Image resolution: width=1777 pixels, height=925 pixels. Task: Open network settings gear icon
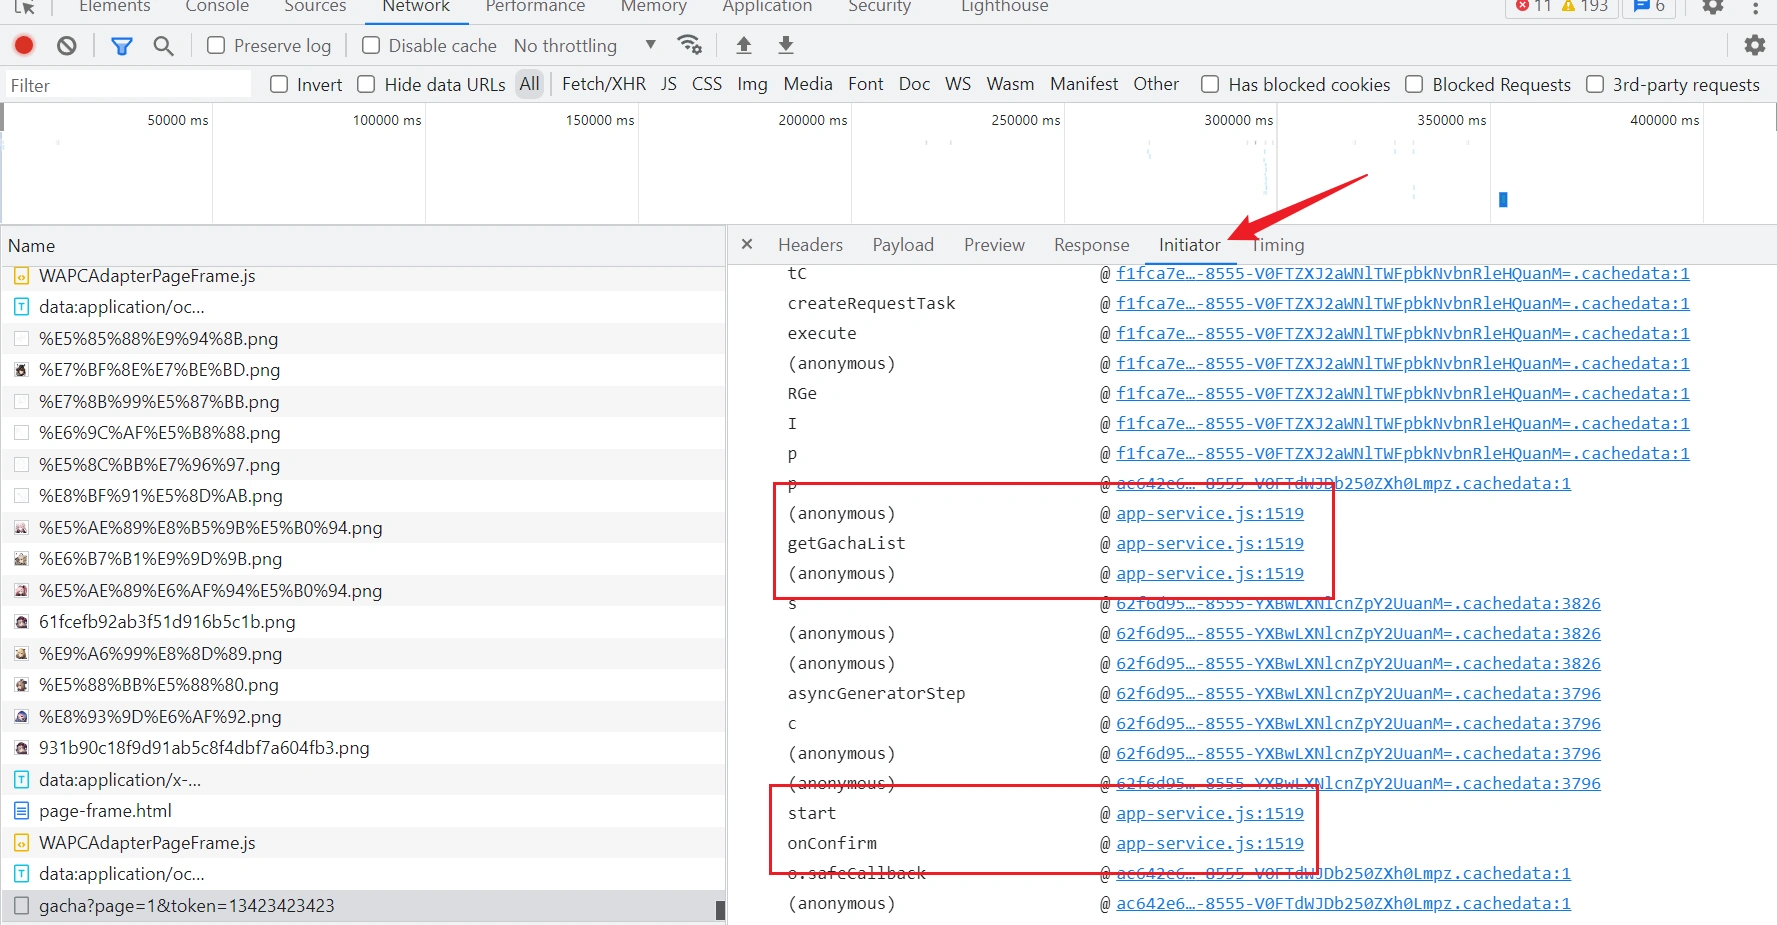[x=1754, y=45]
